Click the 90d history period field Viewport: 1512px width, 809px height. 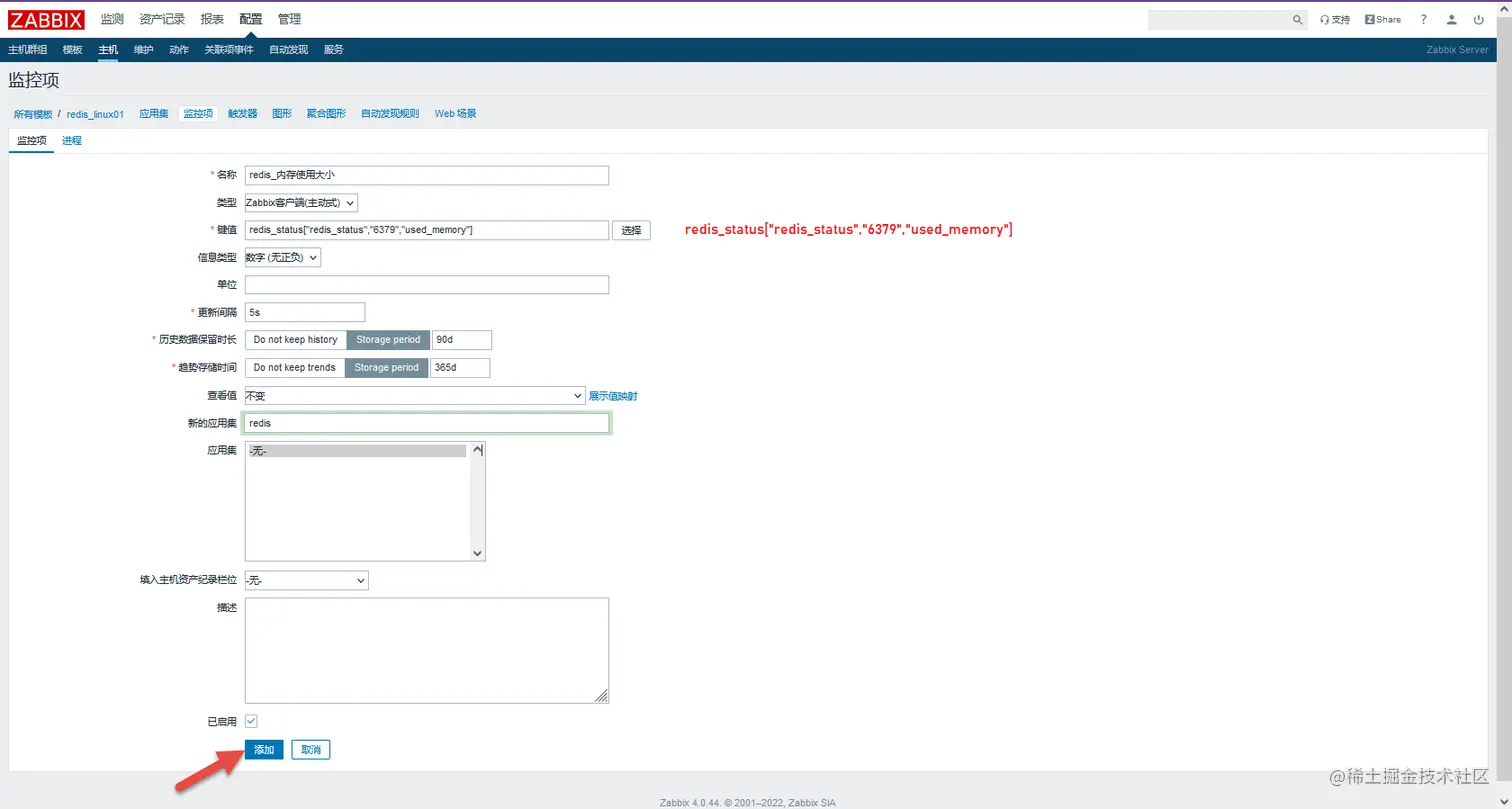(x=462, y=340)
